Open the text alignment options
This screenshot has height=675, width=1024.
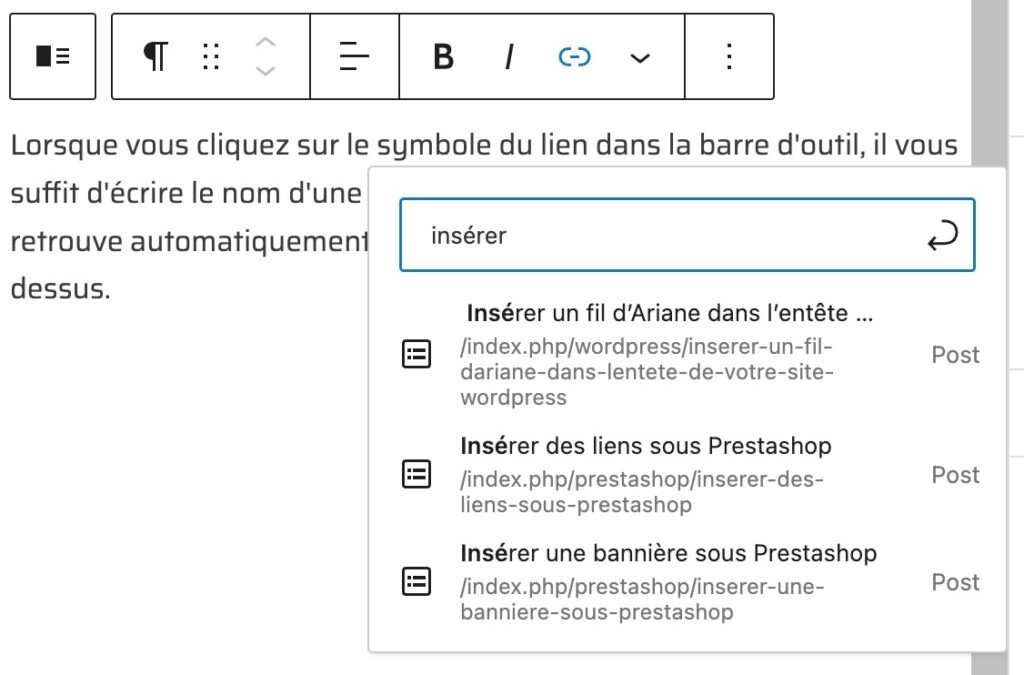[x=354, y=56]
